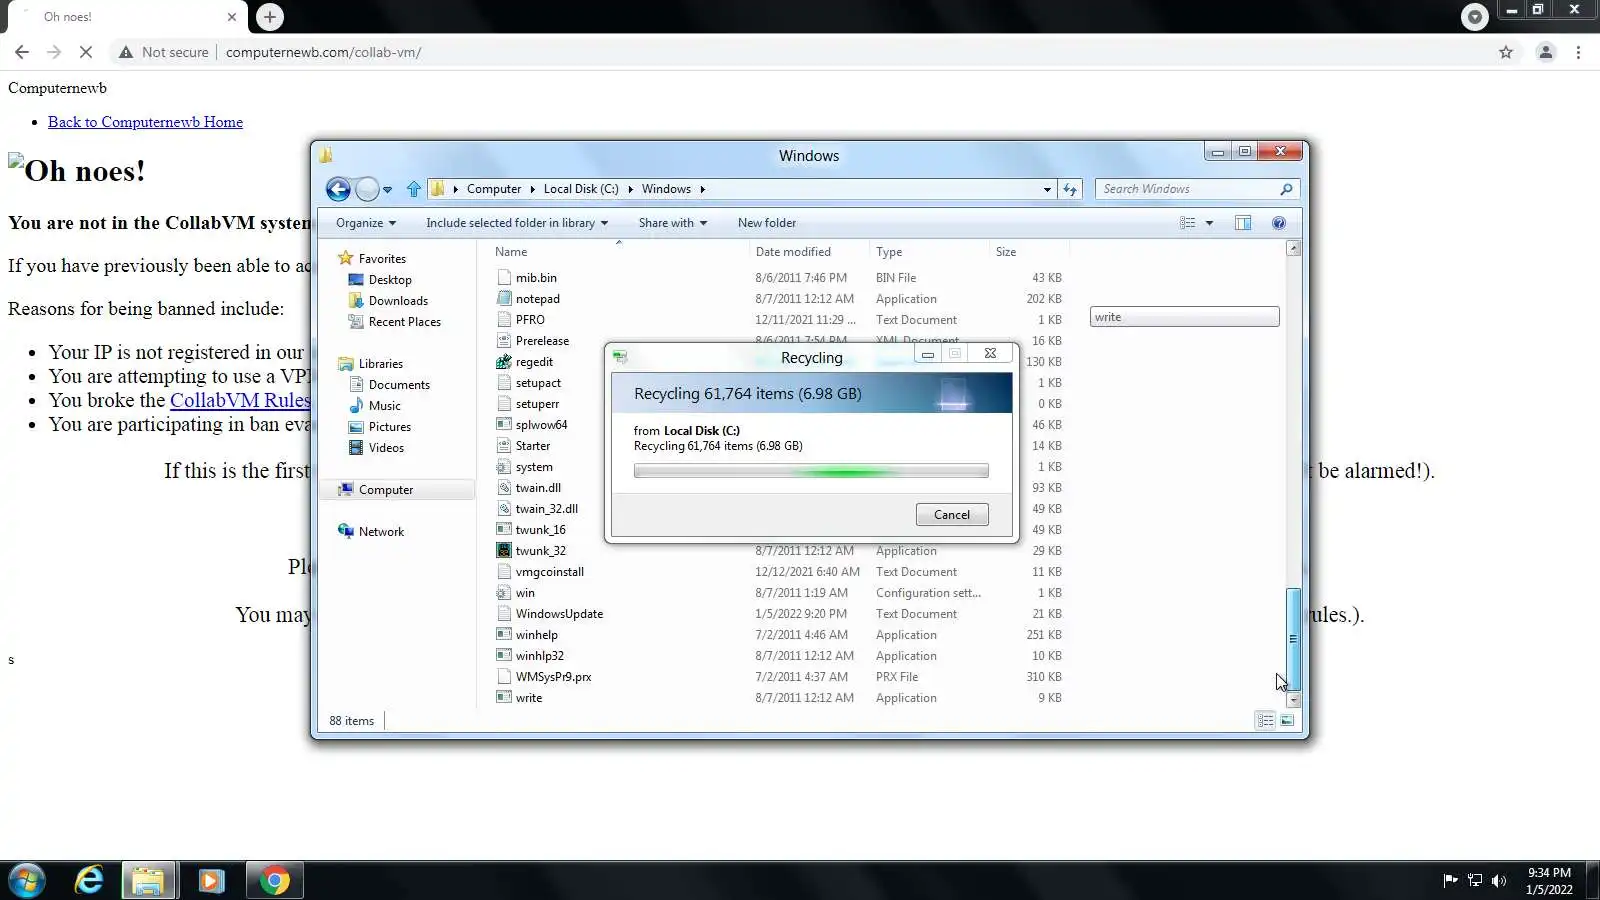The image size is (1600, 900).
Task: Cancel the Recycling operation
Action: 952,515
